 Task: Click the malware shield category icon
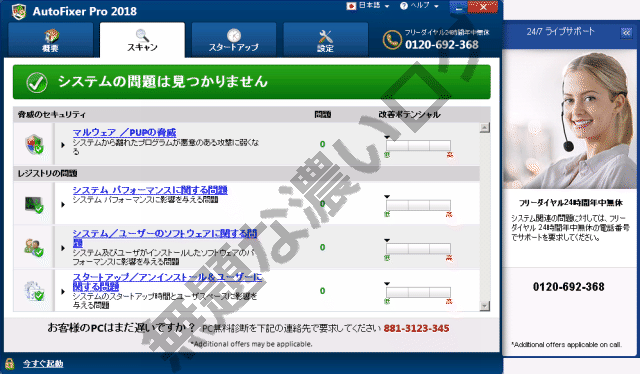[35, 145]
